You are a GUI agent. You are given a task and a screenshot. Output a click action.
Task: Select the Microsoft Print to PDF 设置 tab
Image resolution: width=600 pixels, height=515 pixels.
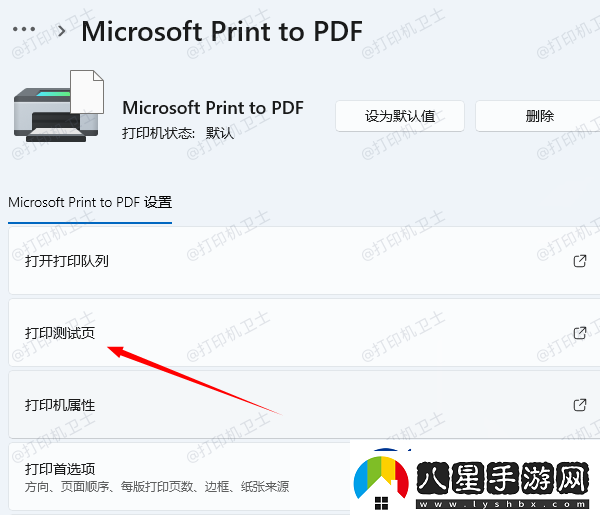pos(90,202)
